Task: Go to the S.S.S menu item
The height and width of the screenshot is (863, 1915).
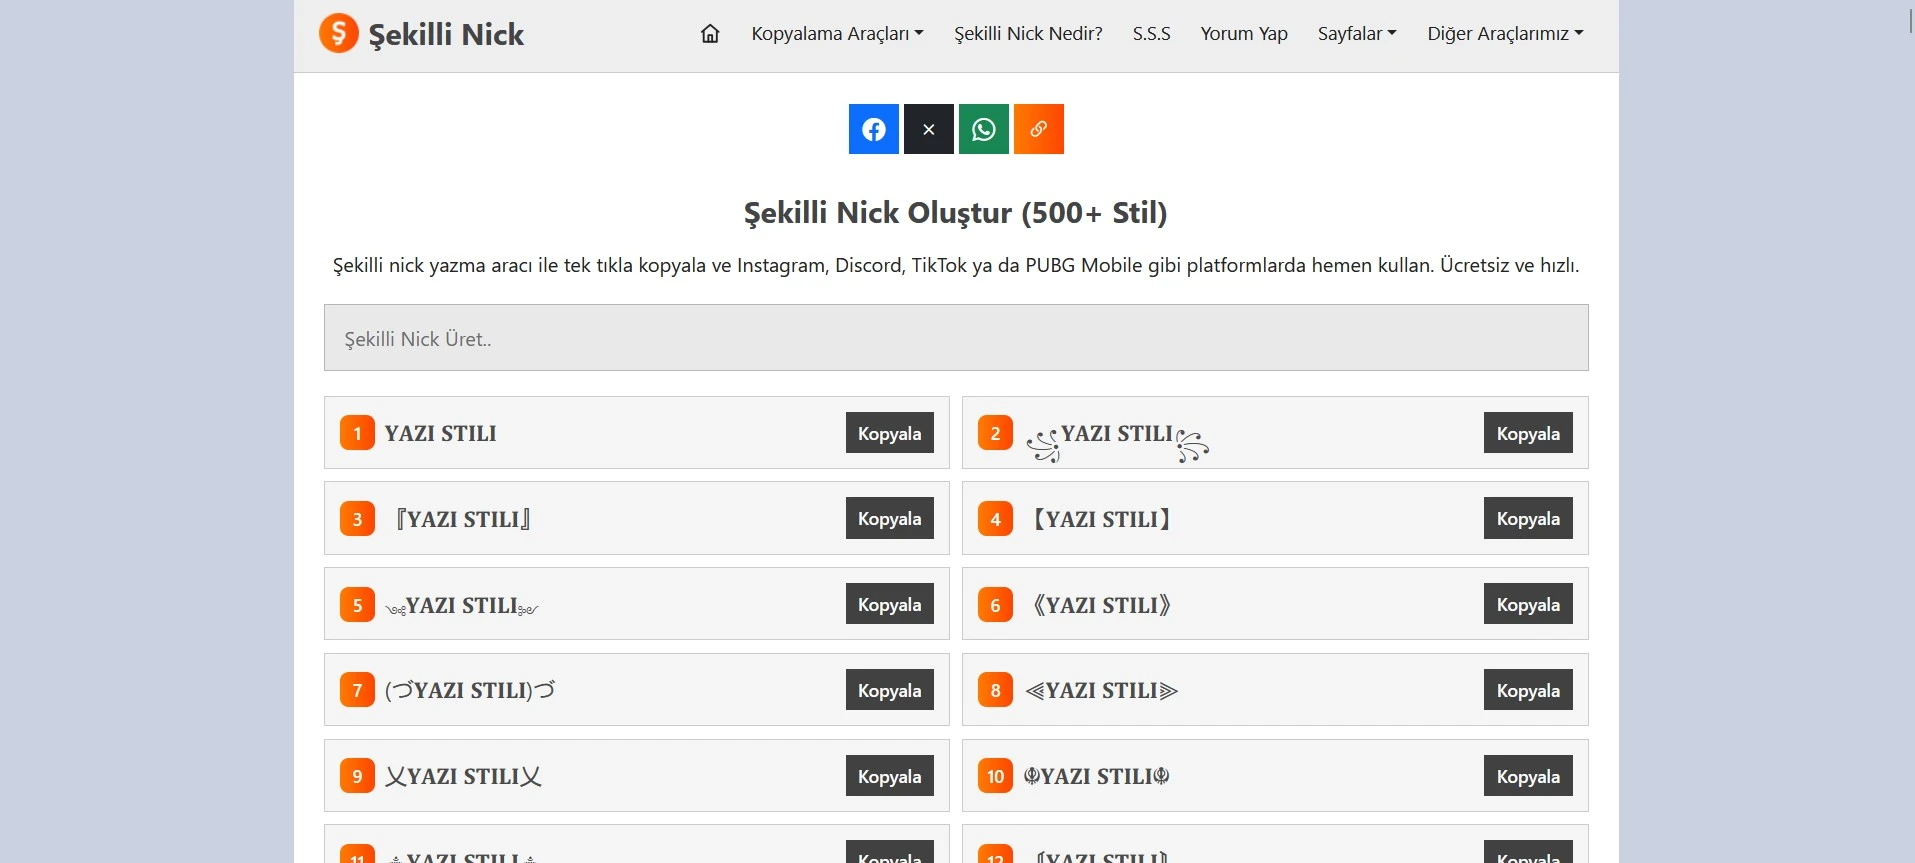Action: click(1151, 34)
